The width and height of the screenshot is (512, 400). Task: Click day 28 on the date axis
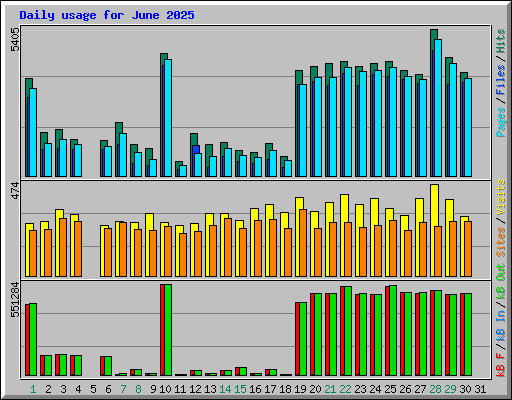(435, 389)
